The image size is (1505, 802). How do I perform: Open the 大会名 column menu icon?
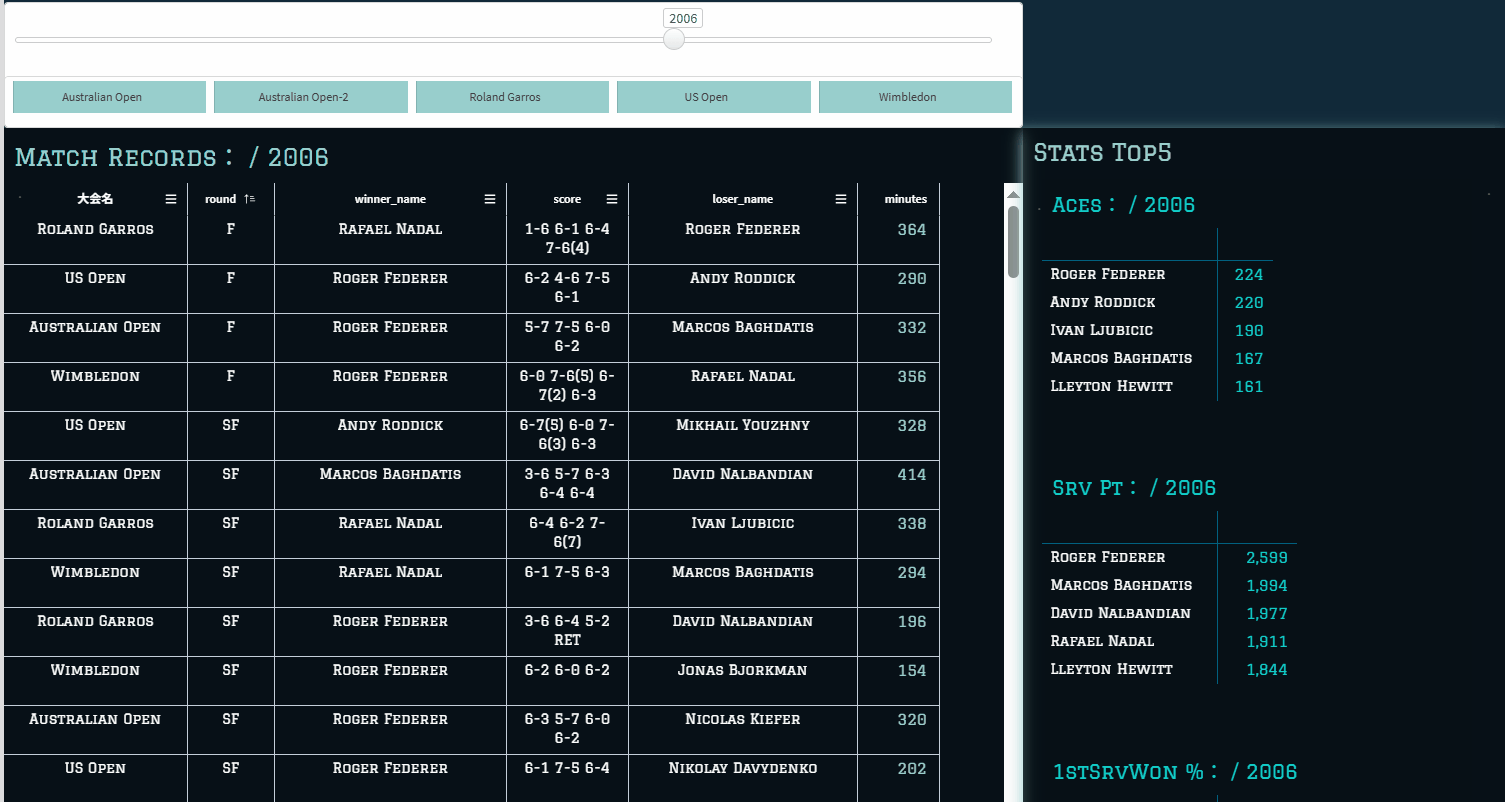click(x=171, y=199)
